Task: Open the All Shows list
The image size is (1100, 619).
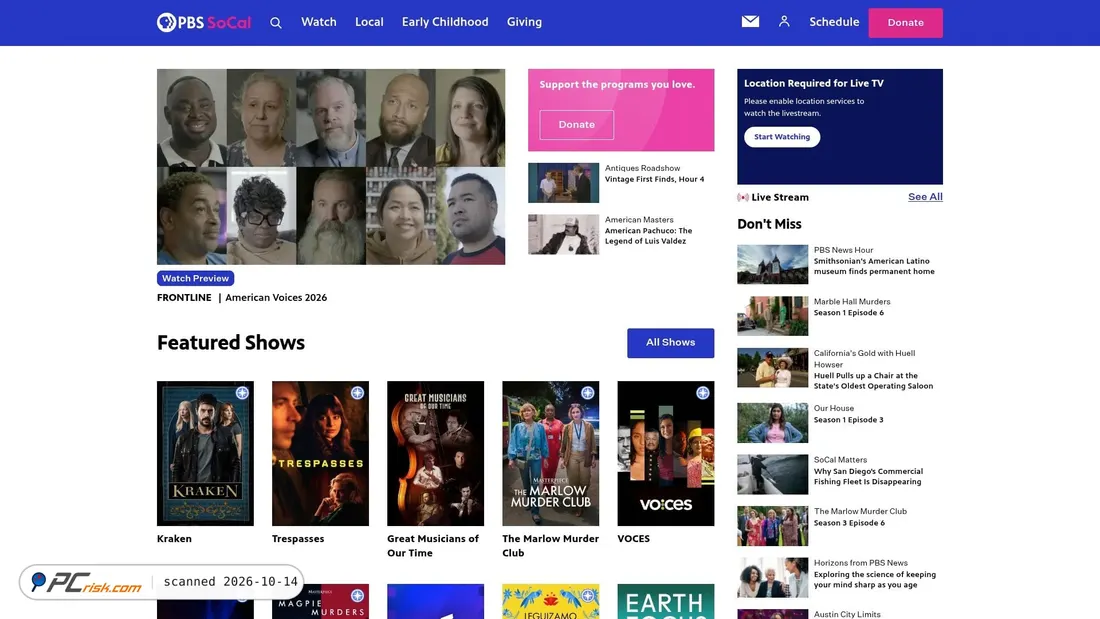Action: 671,342
